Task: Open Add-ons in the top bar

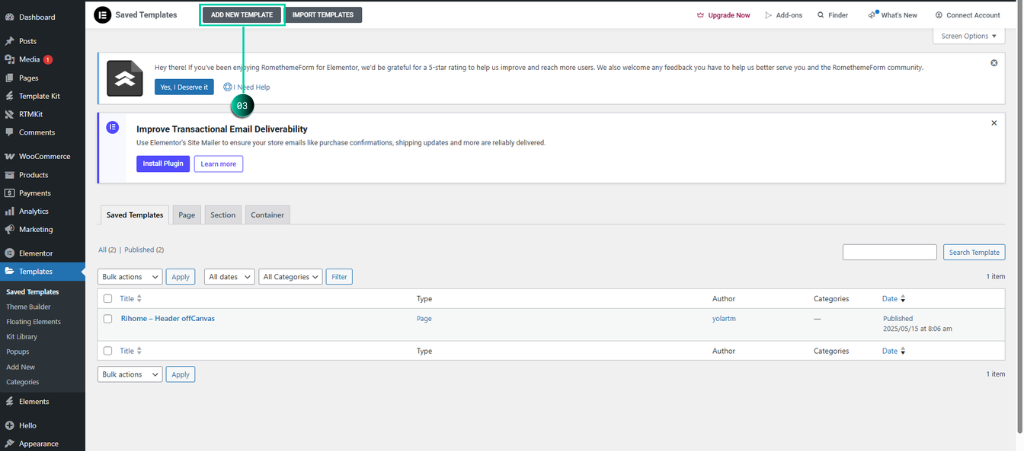Action: 784,15
